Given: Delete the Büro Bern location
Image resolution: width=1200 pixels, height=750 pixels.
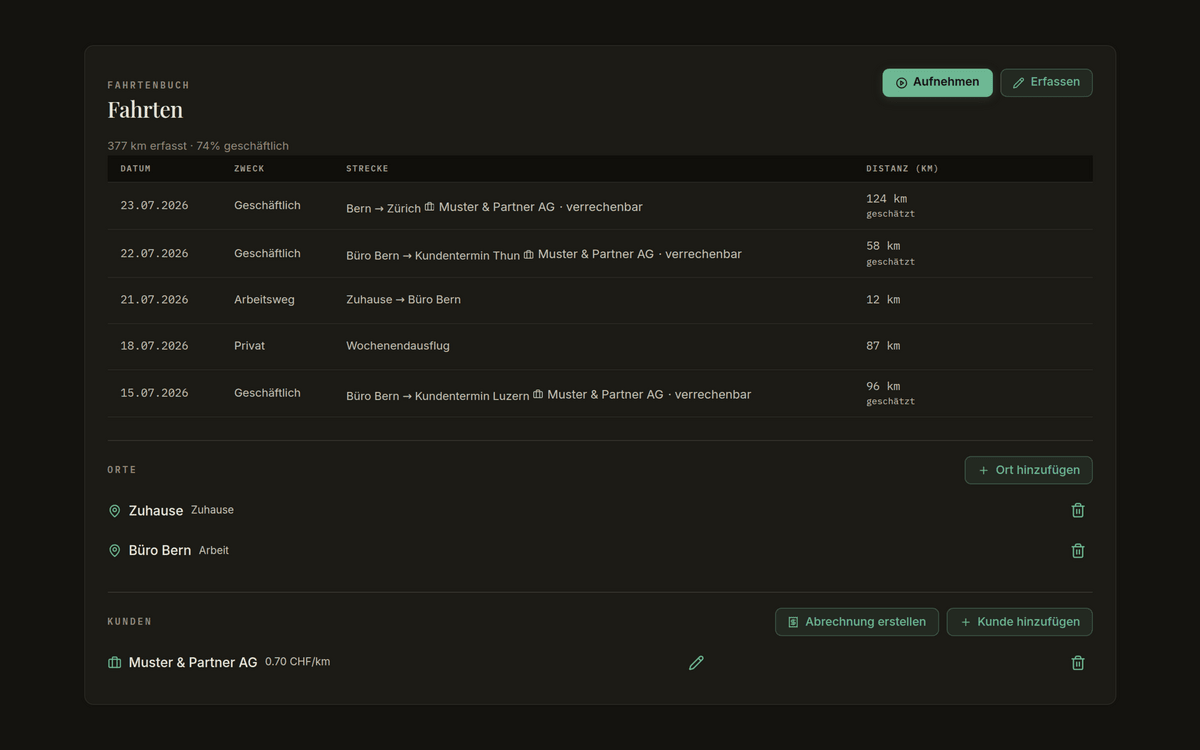Looking at the screenshot, I should (1078, 551).
